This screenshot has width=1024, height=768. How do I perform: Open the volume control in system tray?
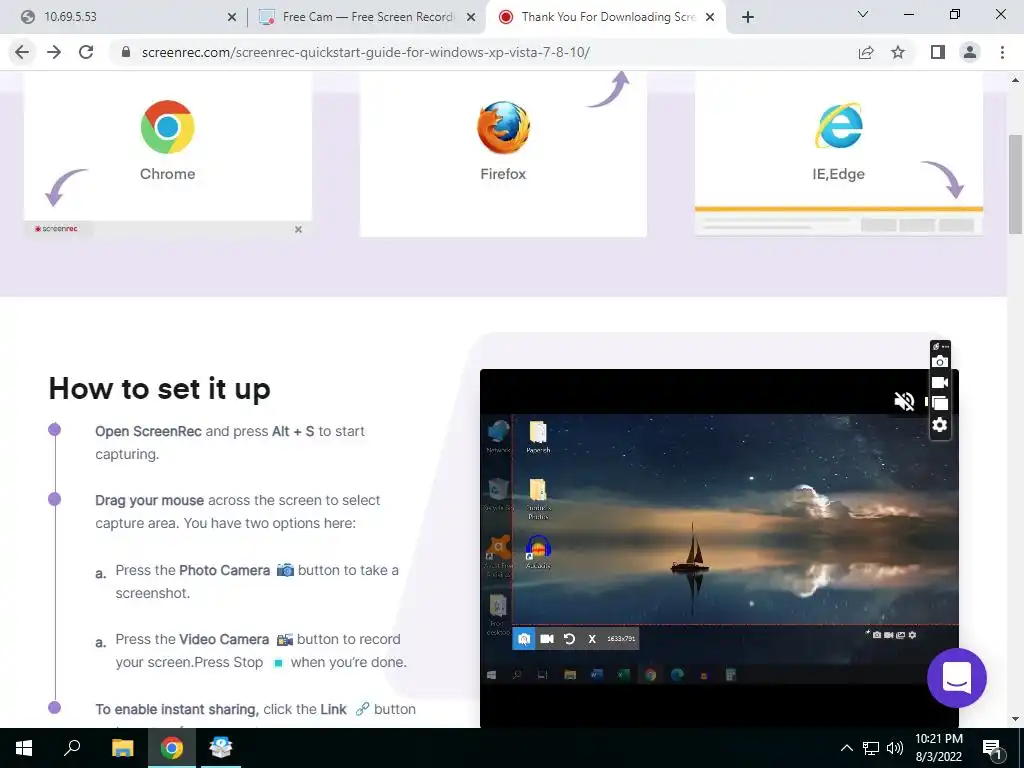[895, 748]
